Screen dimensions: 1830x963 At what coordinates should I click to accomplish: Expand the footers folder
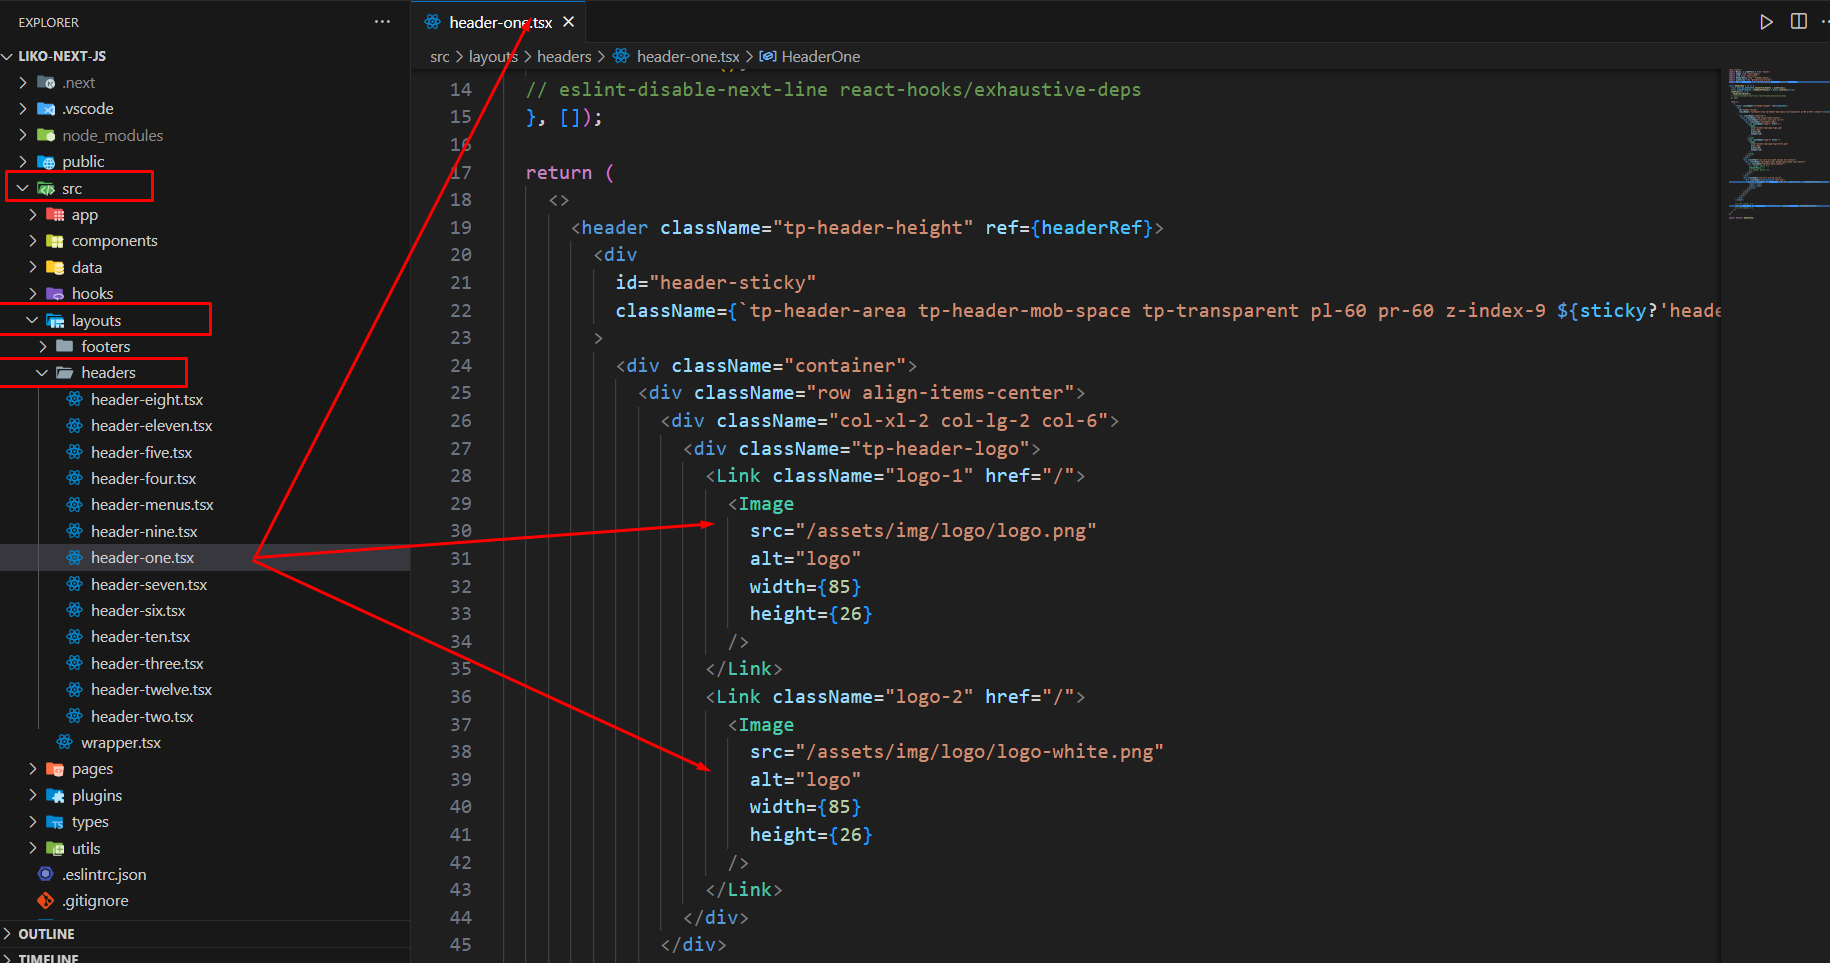click(43, 346)
